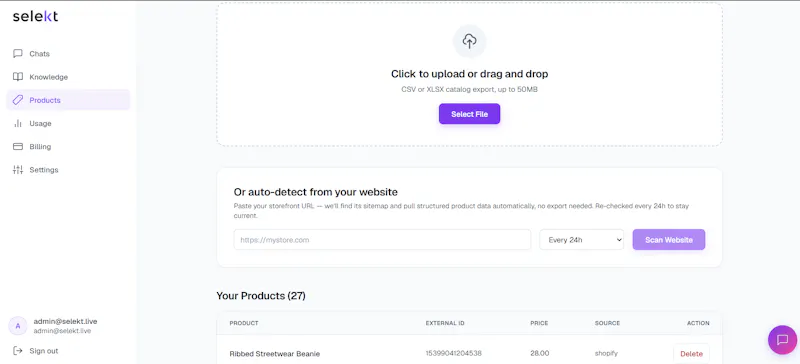Click the Billing credit card icon
This screenshot has width=800, height=364.
pyautogui.click(x=18, y=147)
